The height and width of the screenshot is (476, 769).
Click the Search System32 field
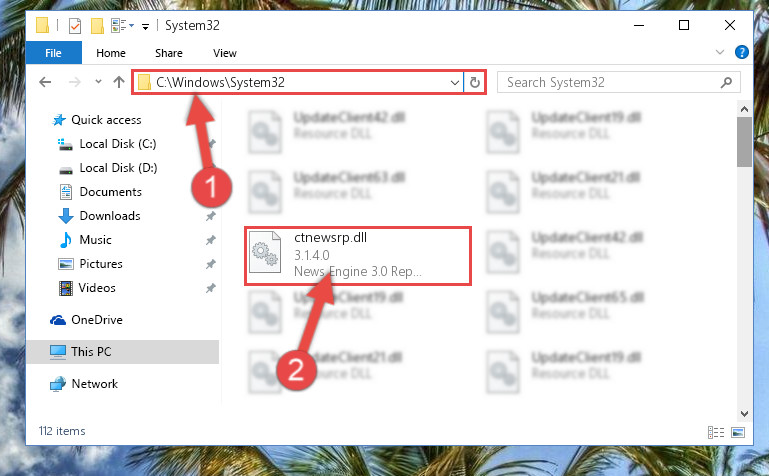point(611,82)
